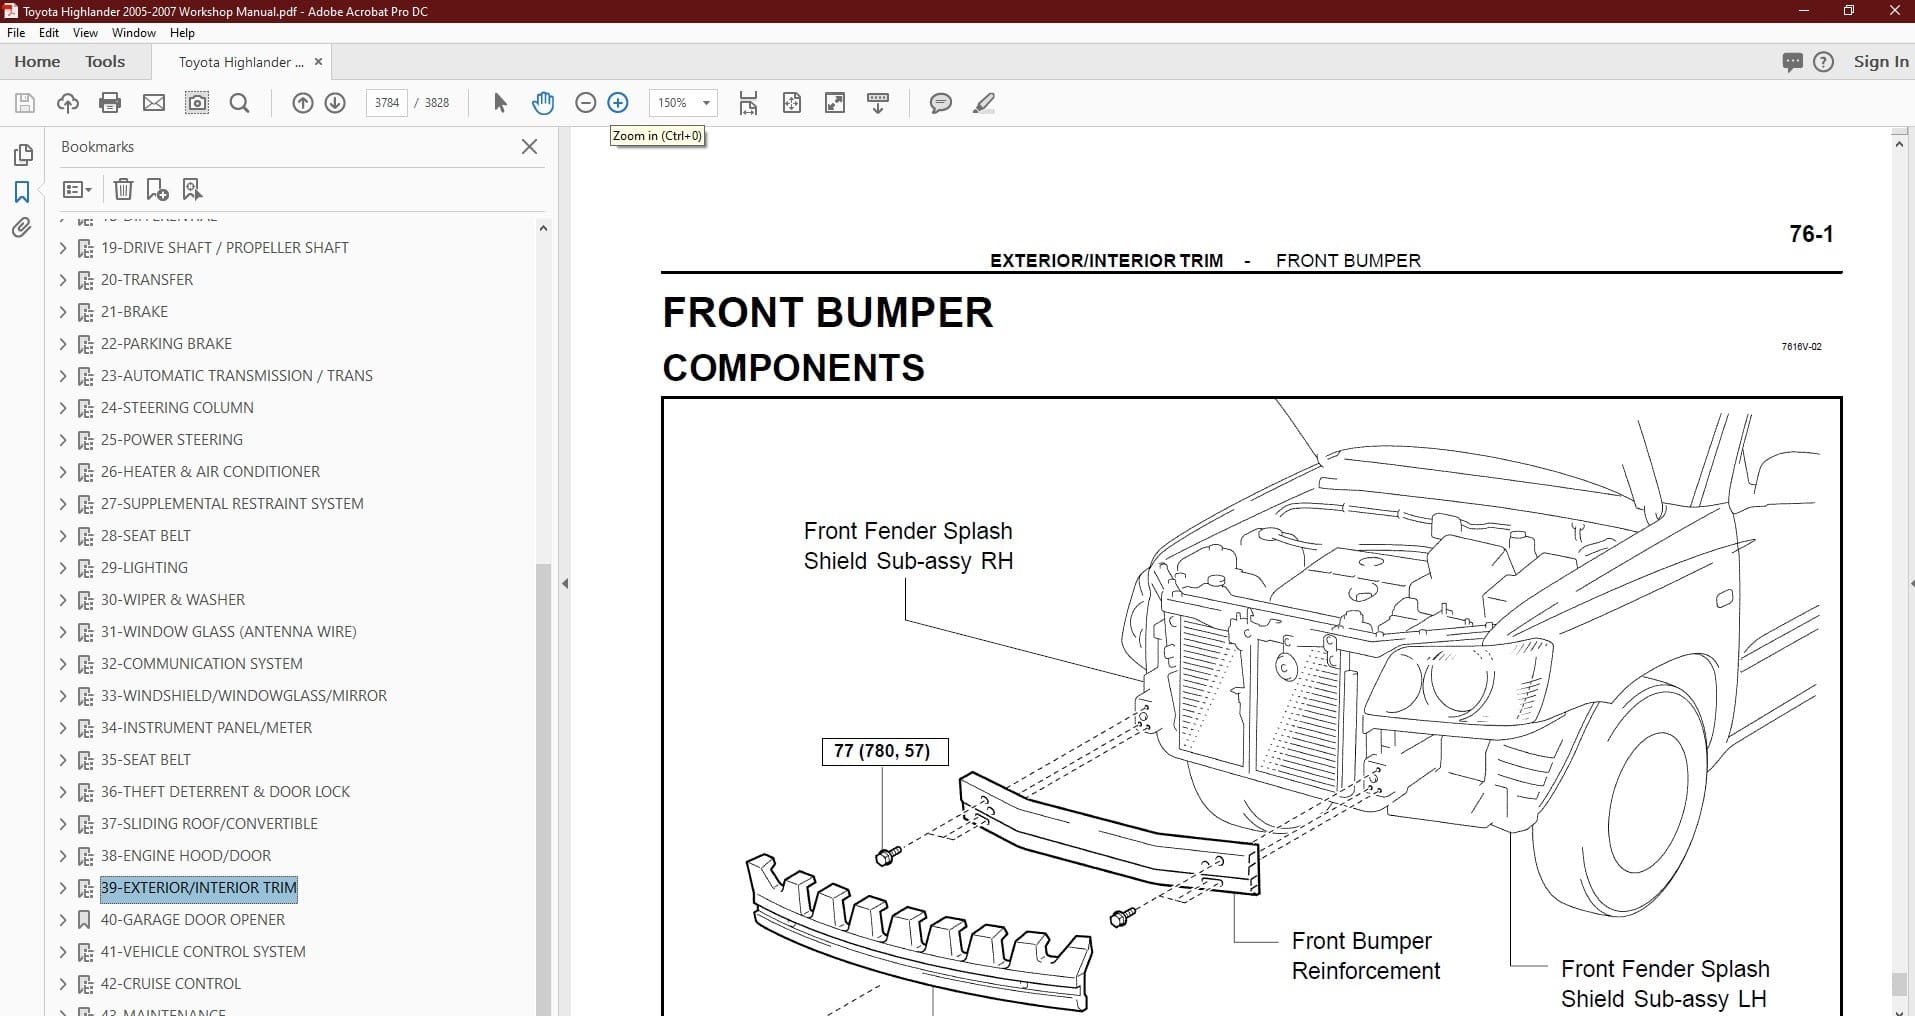Open the Window menu
Viewport: 1915px width, 1016px height.
(134, 33)
